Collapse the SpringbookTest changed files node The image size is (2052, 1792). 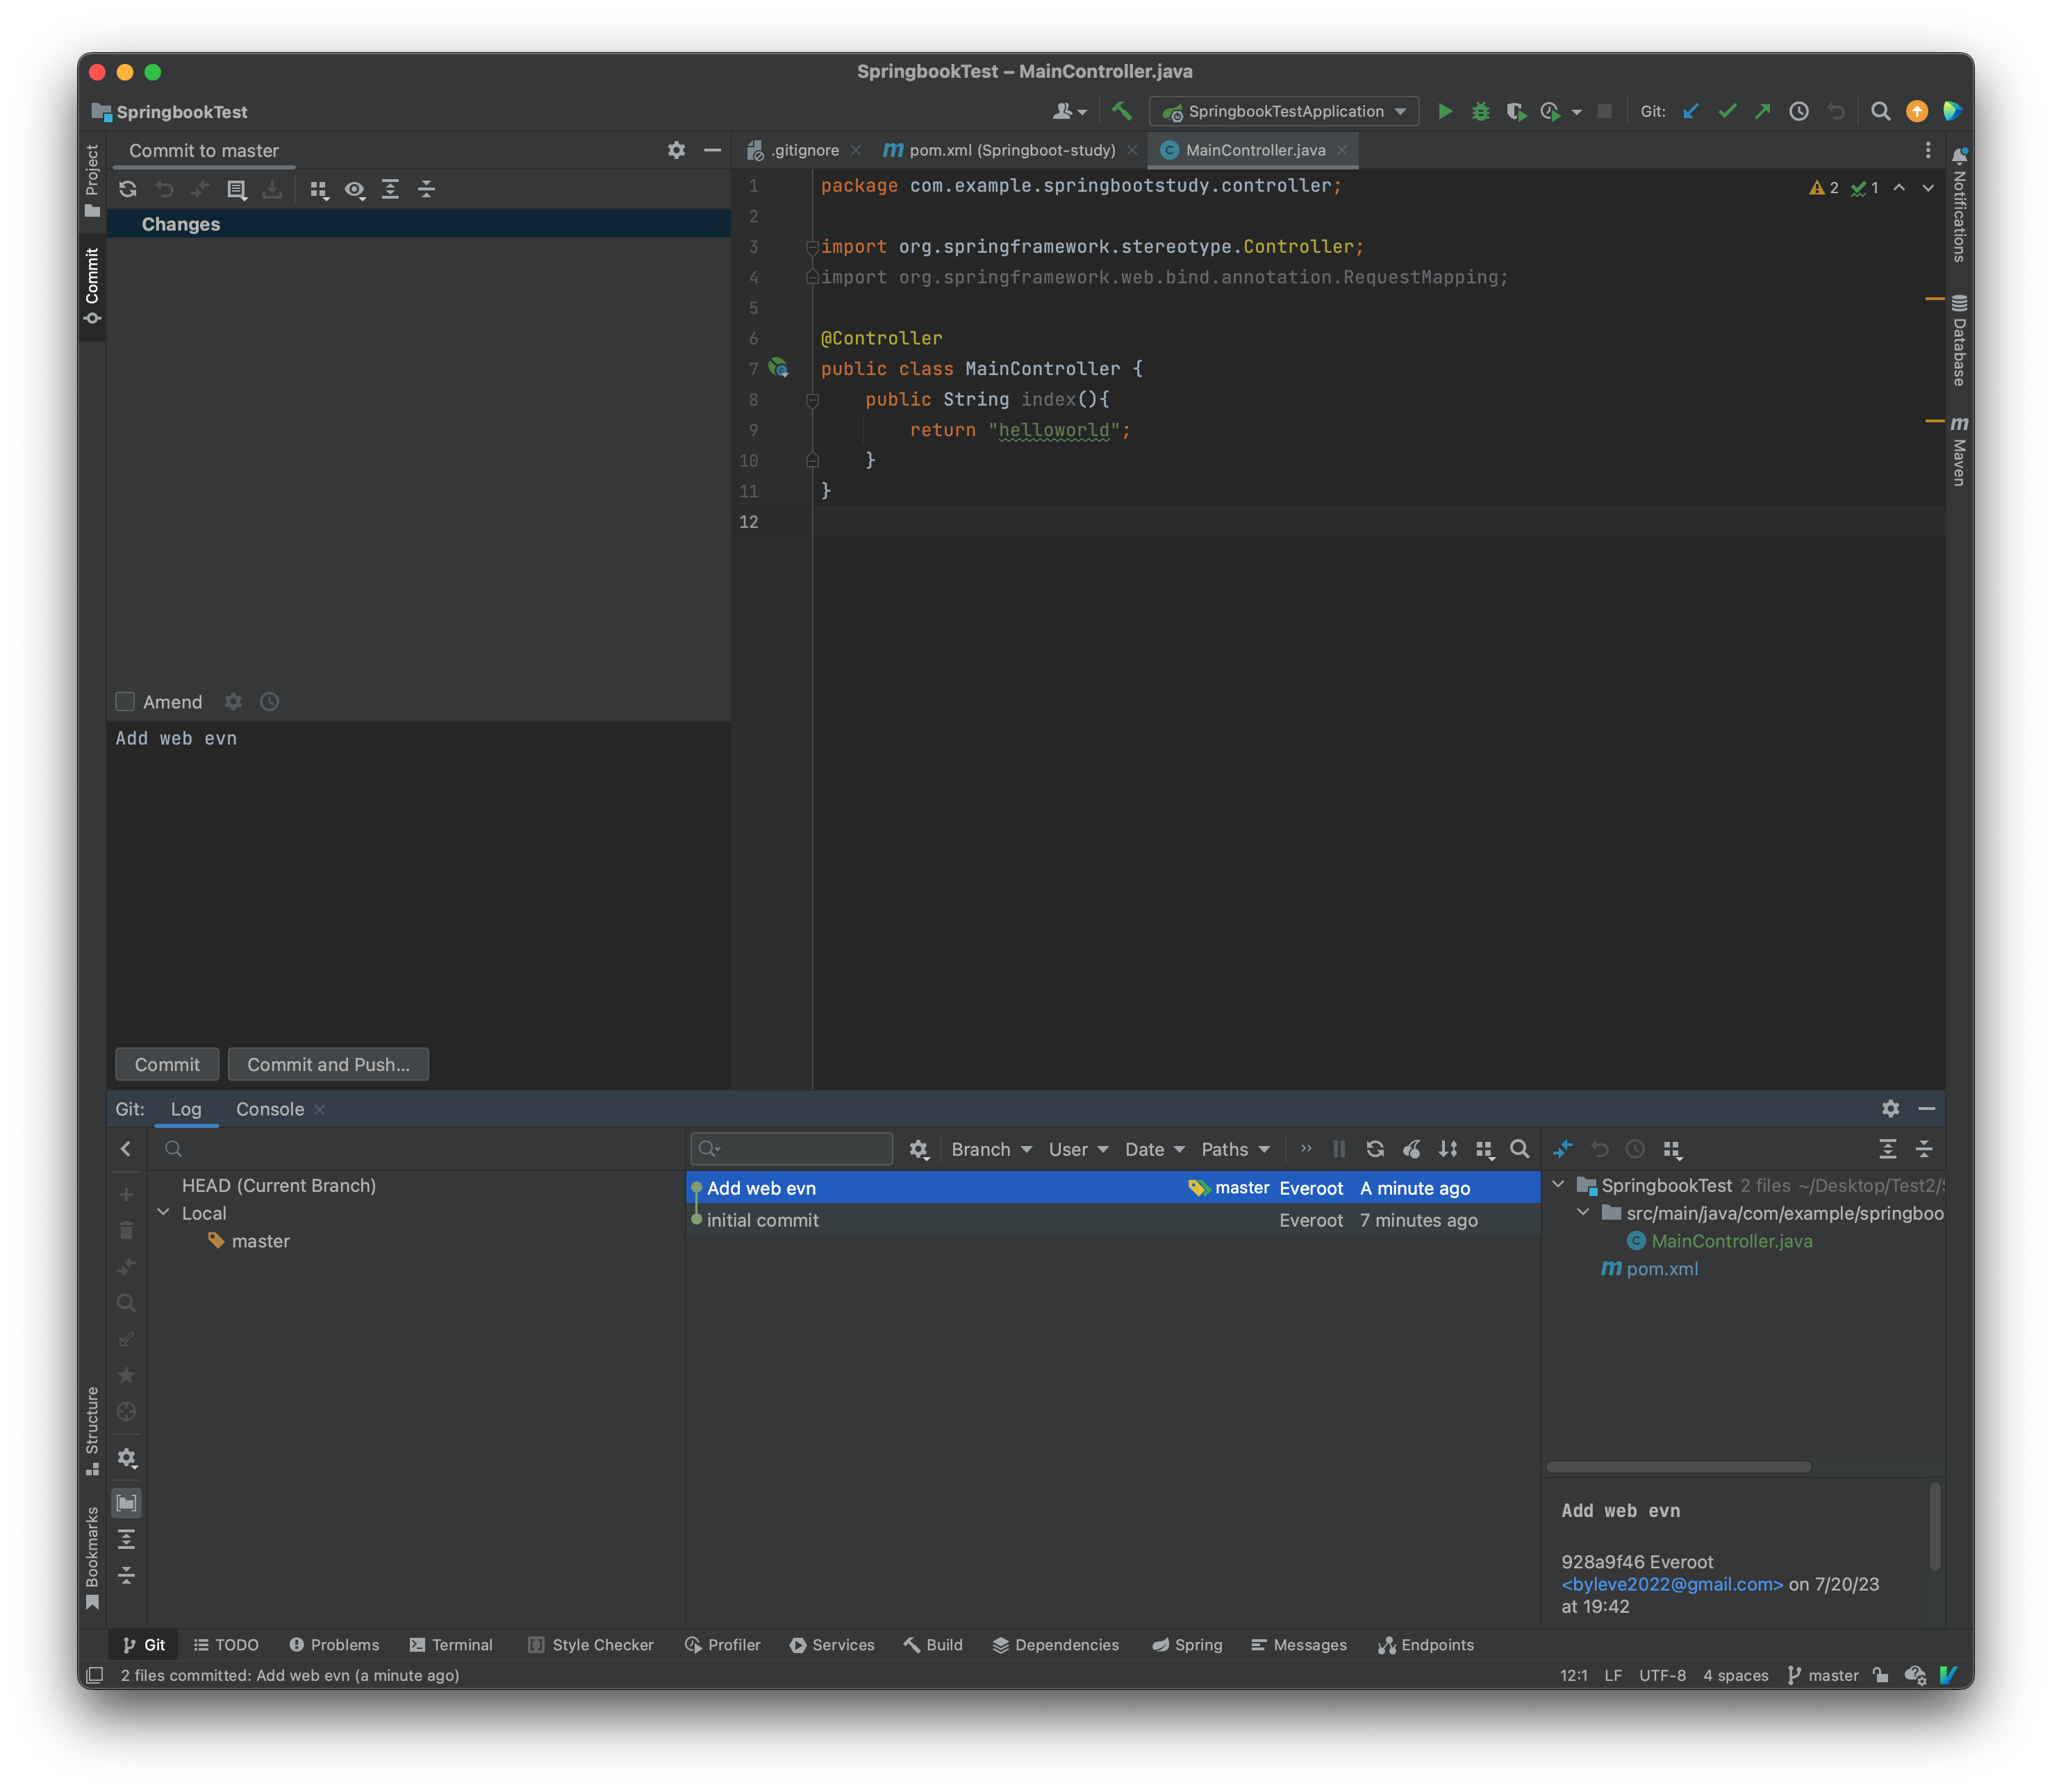click(1558, 1184)
